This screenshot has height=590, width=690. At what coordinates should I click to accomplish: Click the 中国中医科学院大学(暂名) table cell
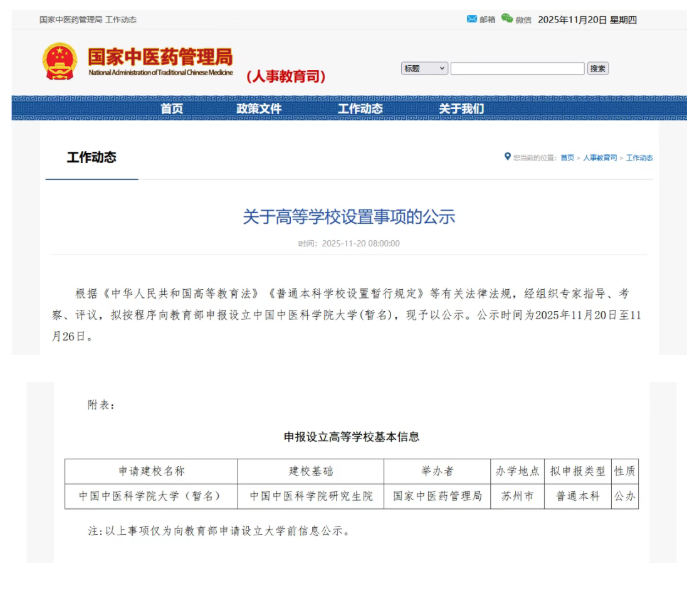coord(151,496)
